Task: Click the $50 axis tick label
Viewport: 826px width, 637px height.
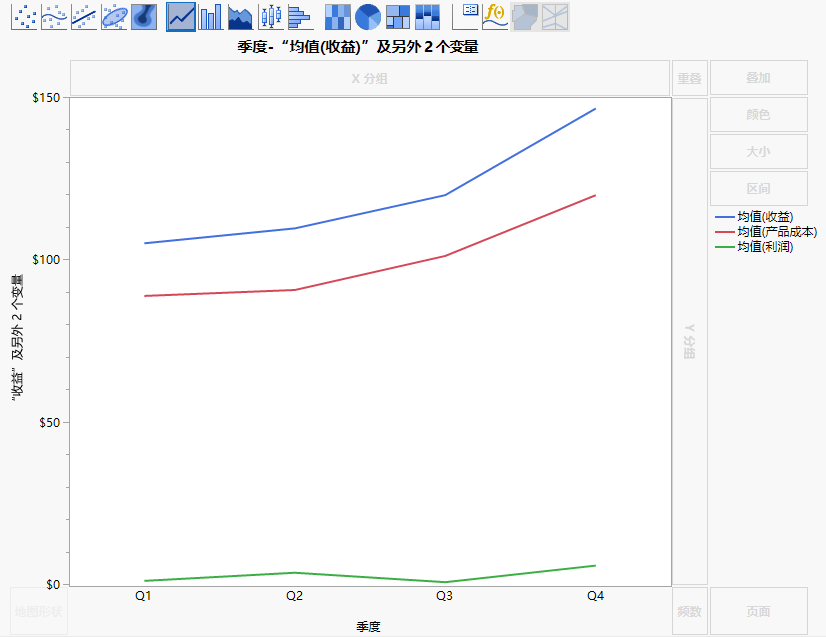Action: click(50, 423)
